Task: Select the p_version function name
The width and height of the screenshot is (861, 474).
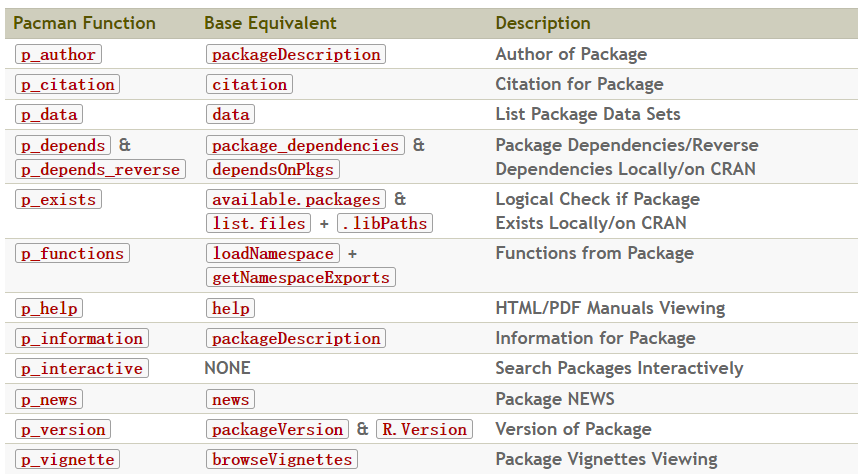Action: tap(63, 429)
